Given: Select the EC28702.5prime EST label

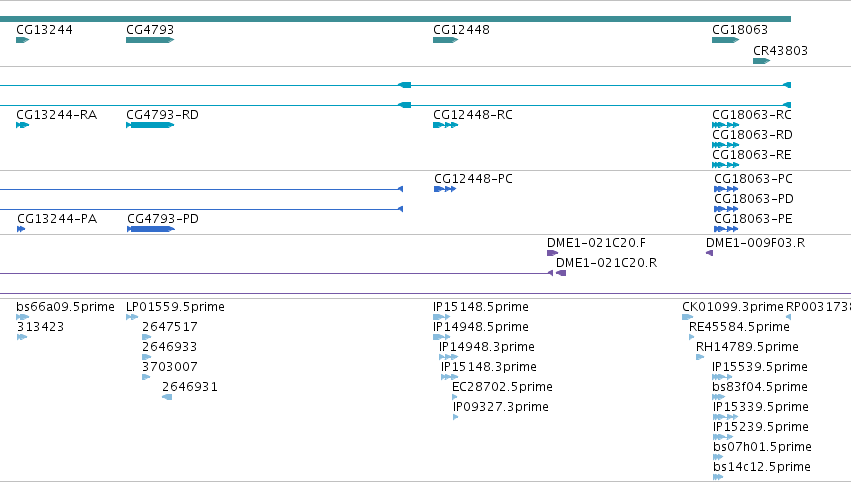Looking at the screenshot, I should [x=503, y=386].
